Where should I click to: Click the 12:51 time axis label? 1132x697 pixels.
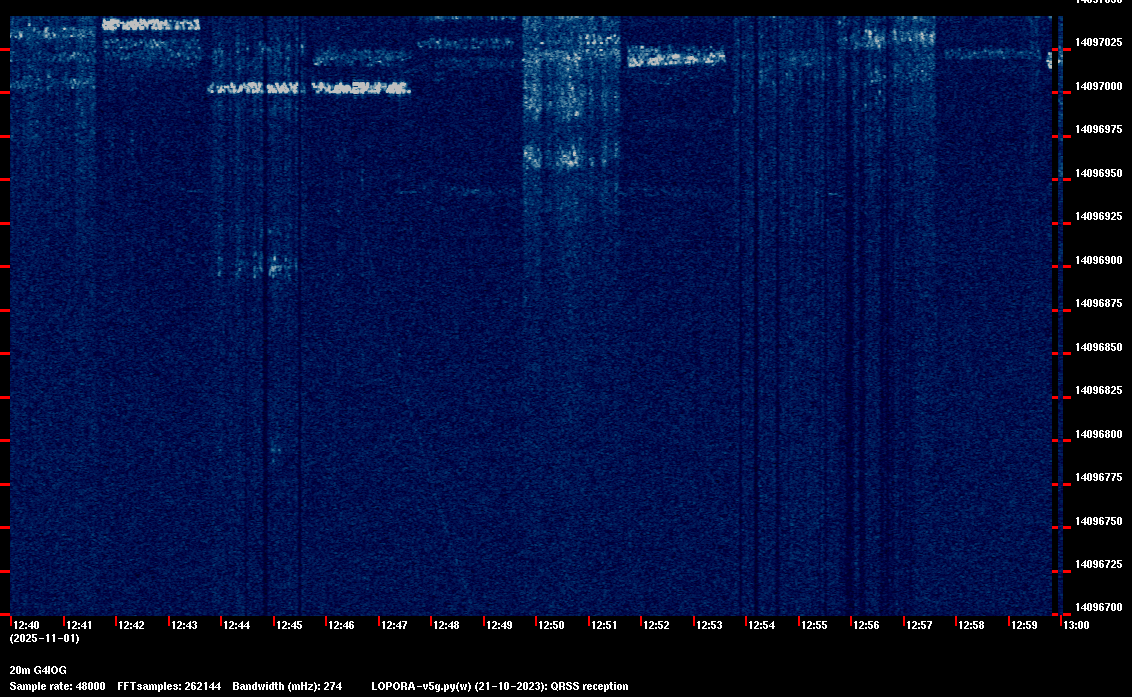(x=604, y=625)
